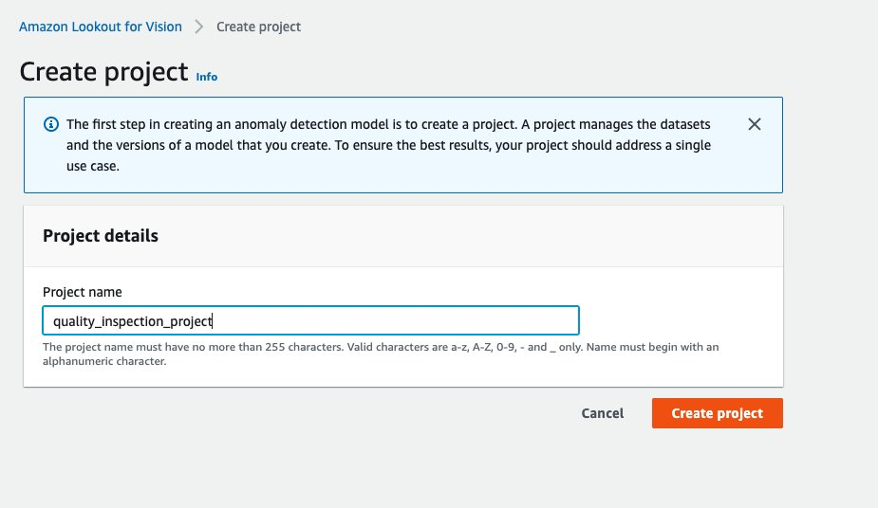
Task: Click the alert's second line mentioning model versions
Action: [388, 145]
